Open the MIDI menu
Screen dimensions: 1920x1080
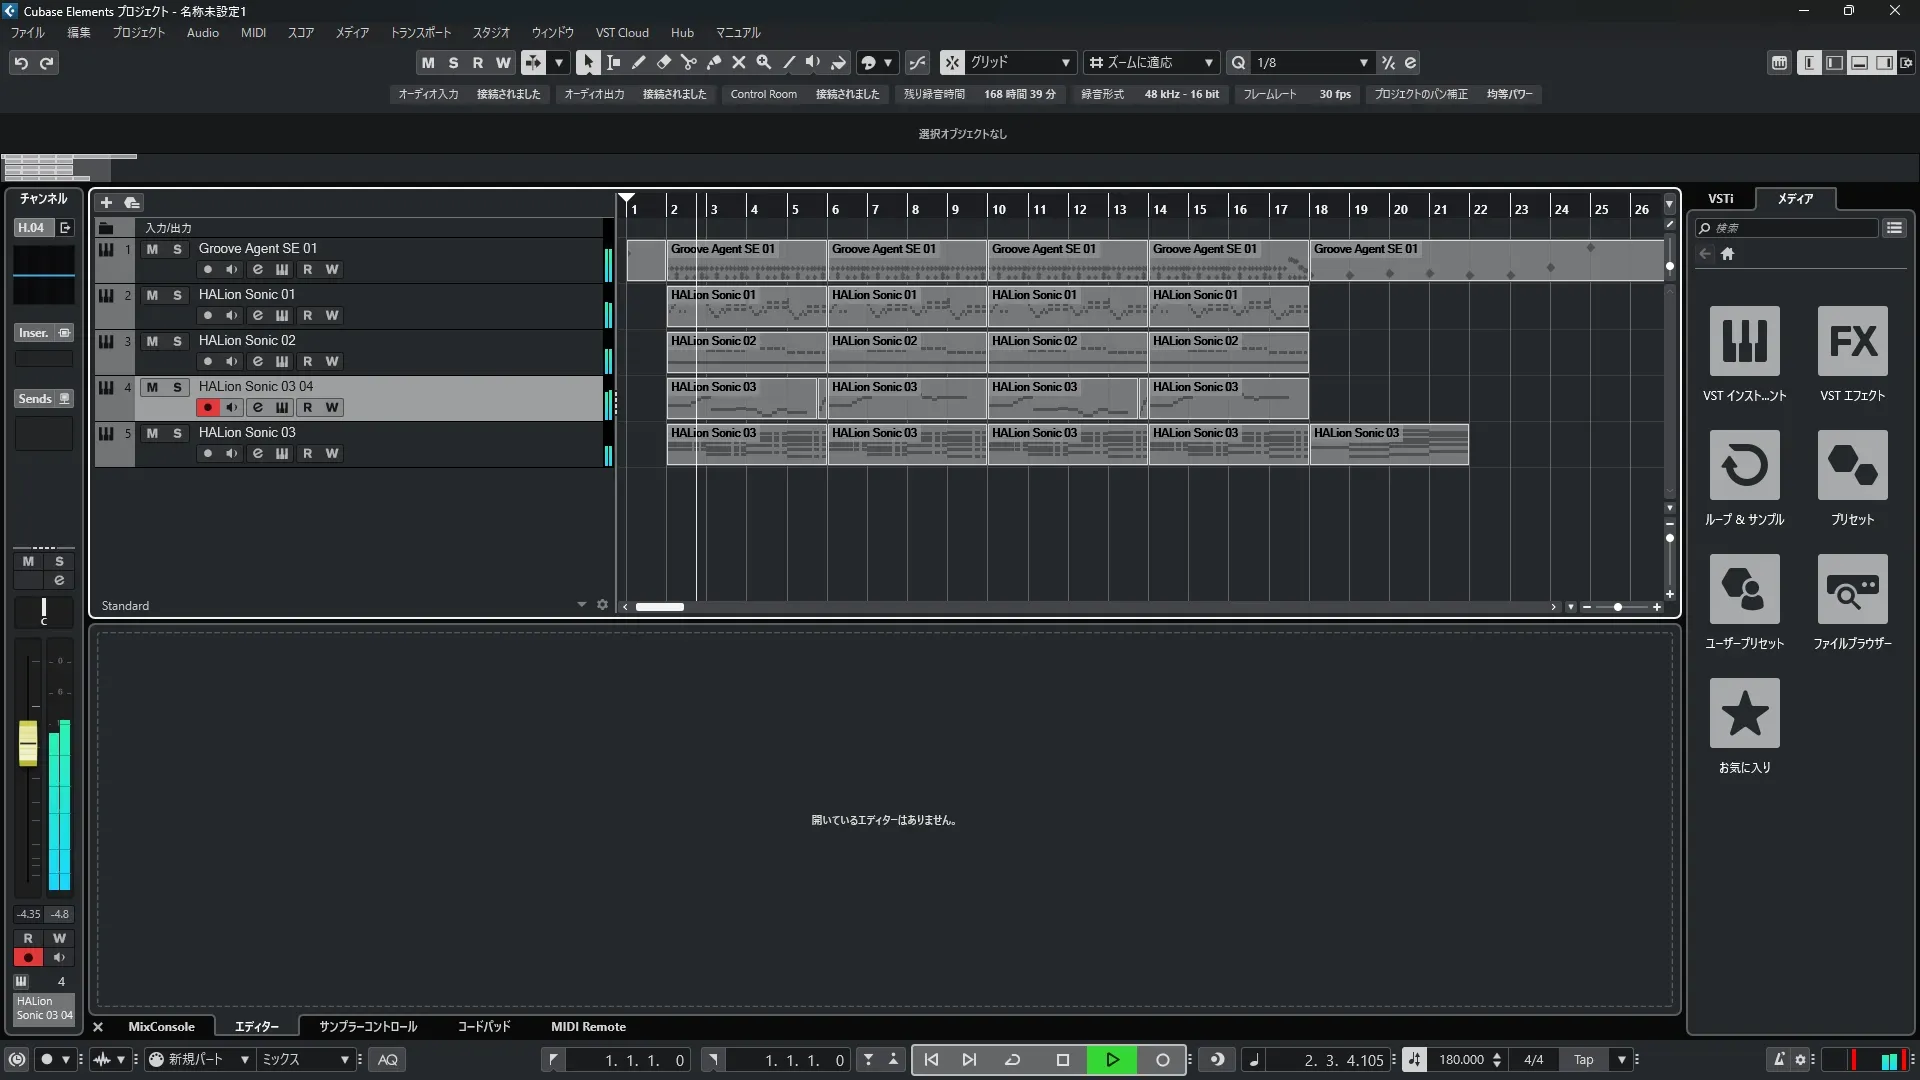coord(253,32)
